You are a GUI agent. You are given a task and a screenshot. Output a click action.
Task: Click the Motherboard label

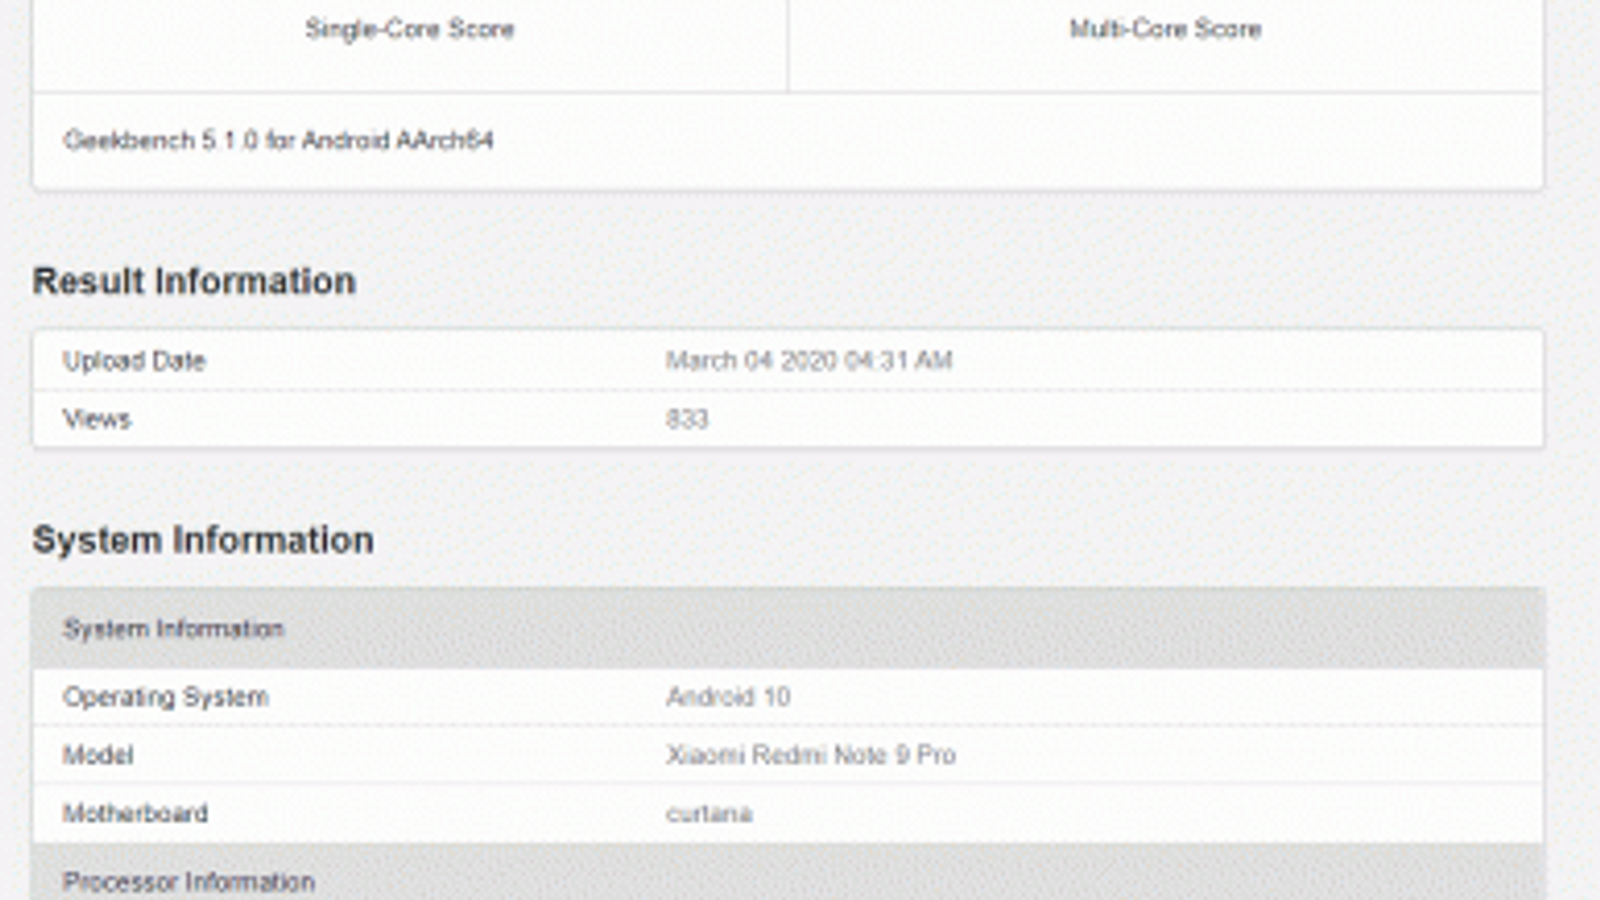(135, 813)
